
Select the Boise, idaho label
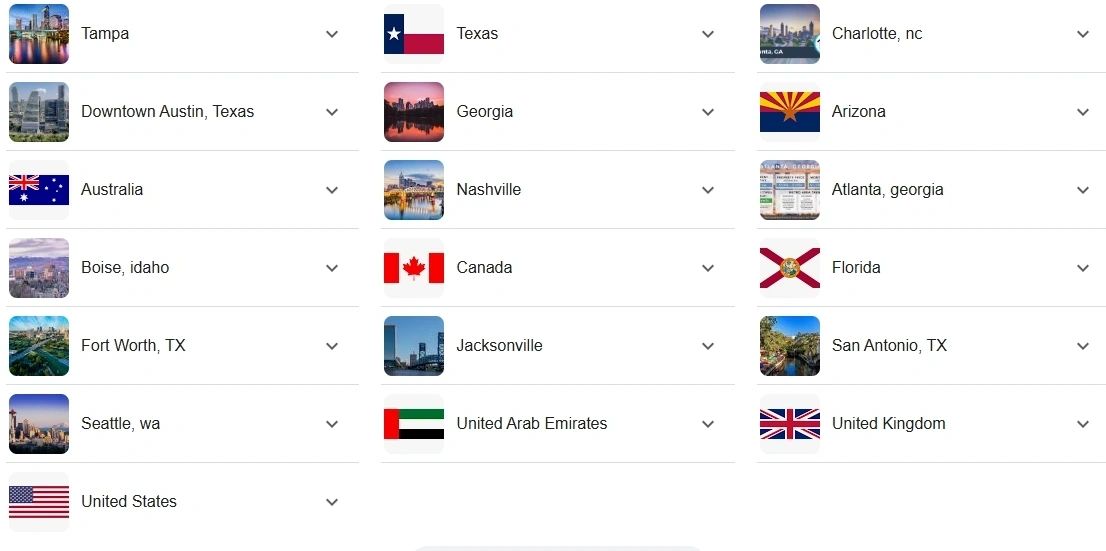click(x=125, y=267)
